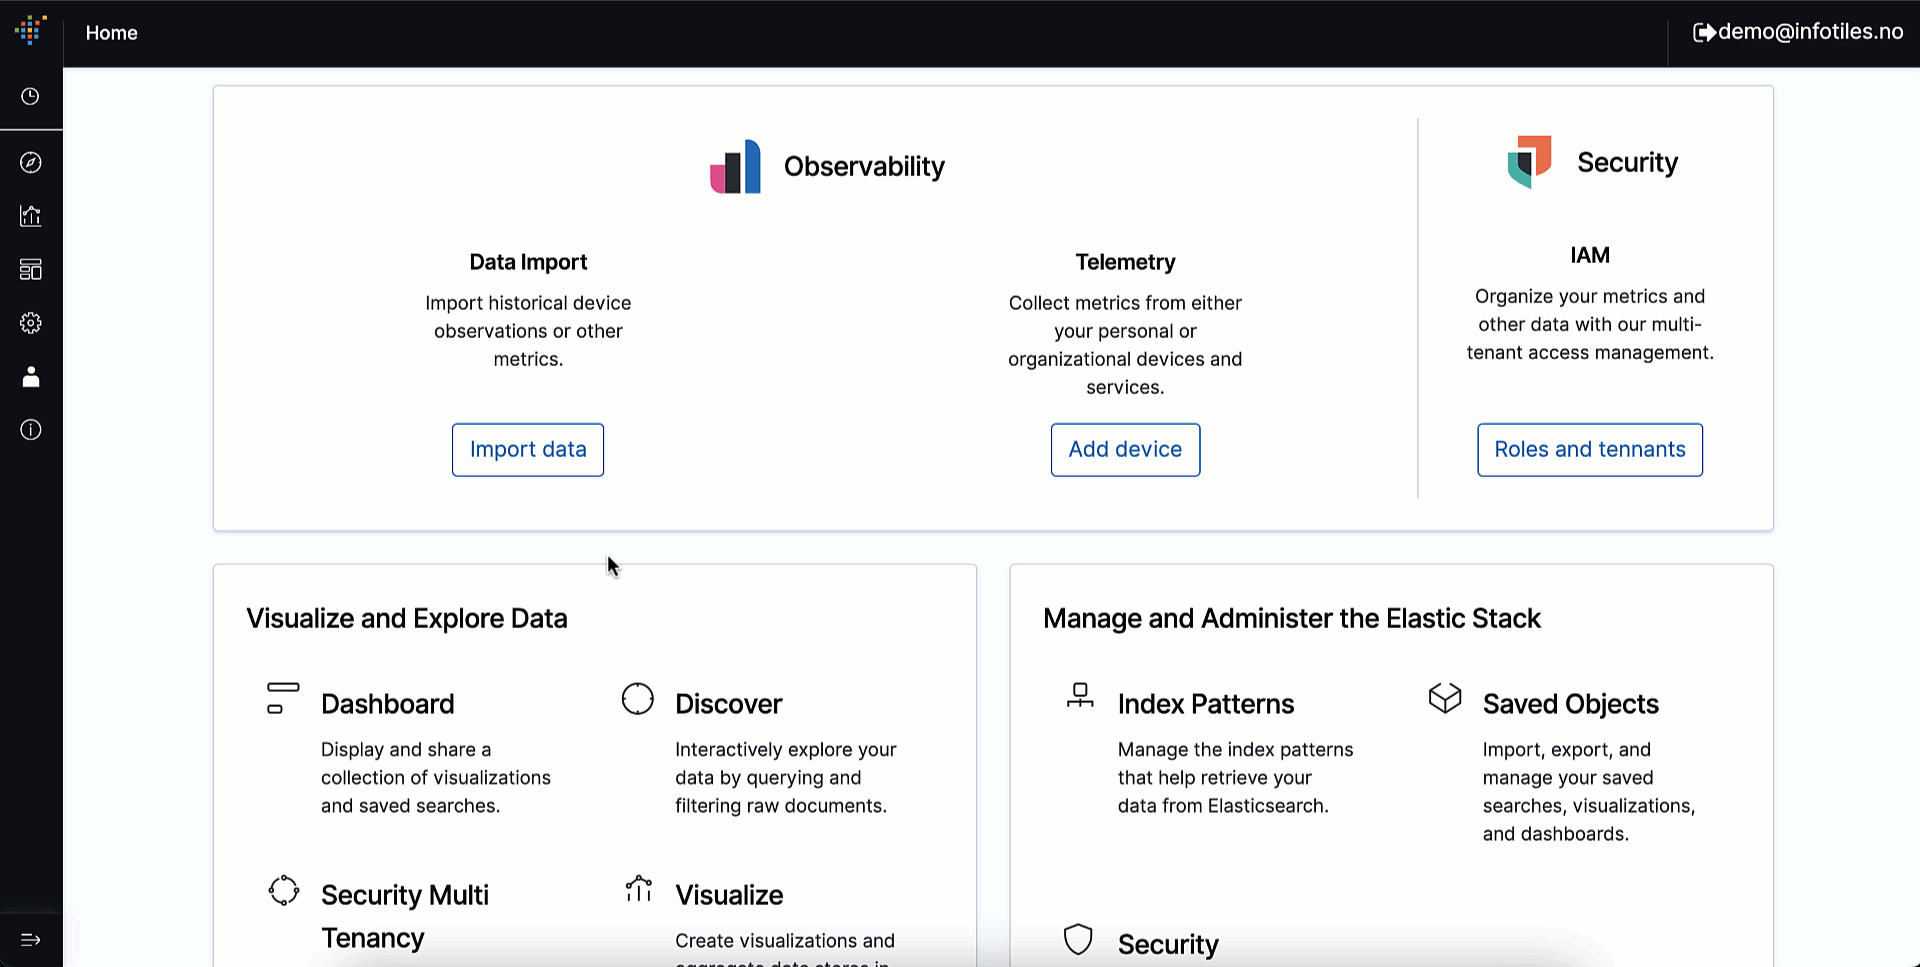Viewport: 1920px width, 967px height.
Task: Open the Security link under Manage section
Action: coord(1168,945)
